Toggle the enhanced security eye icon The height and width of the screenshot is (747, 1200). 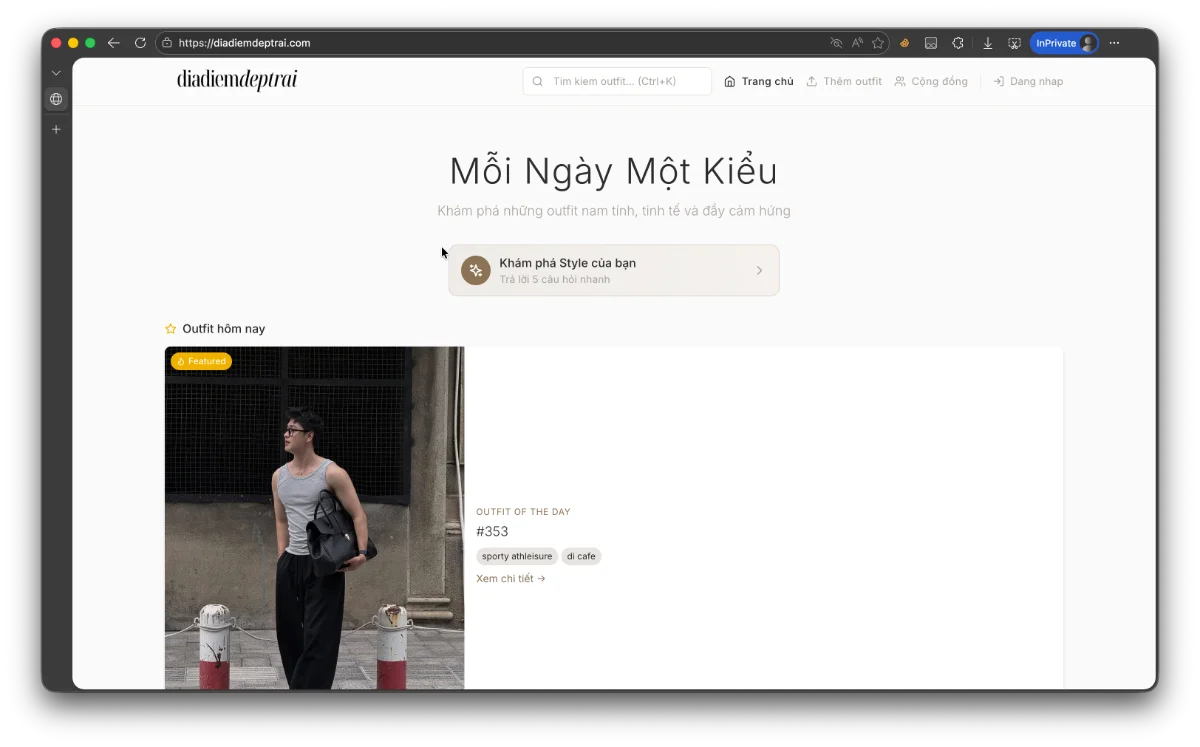(x=836, y=42)
